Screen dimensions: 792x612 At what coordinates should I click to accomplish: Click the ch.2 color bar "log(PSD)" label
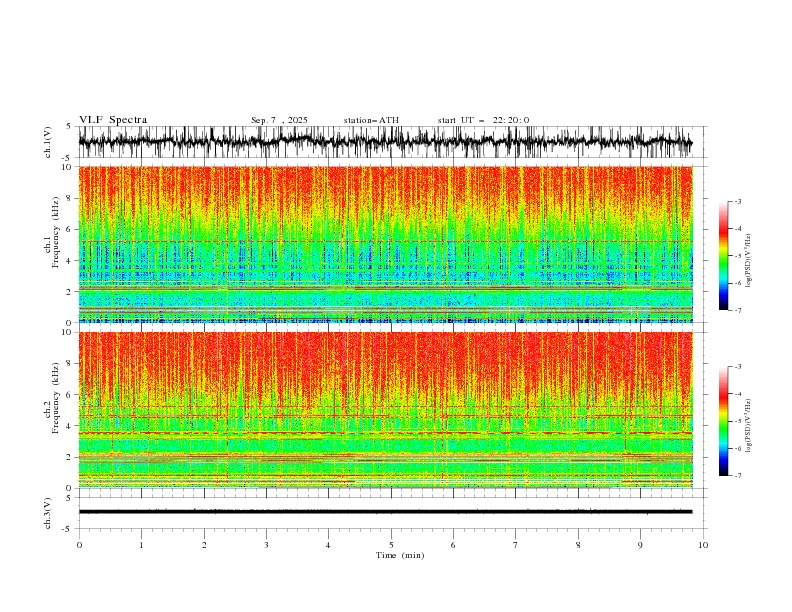(x=749, y=426)
